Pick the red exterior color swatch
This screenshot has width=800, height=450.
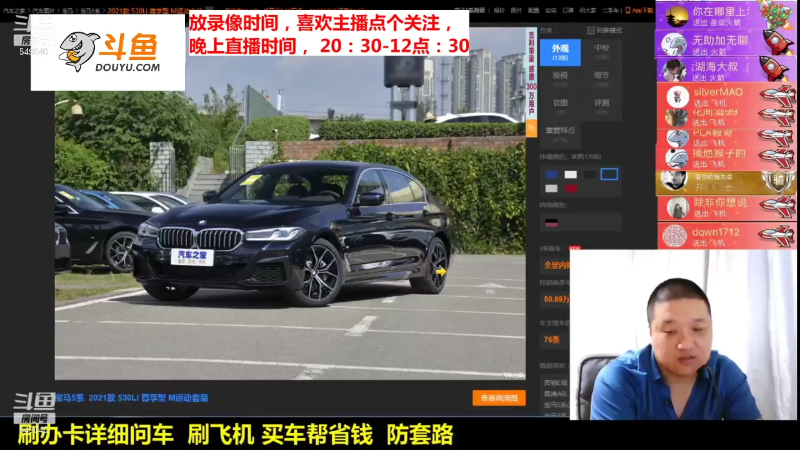(570, 188)
